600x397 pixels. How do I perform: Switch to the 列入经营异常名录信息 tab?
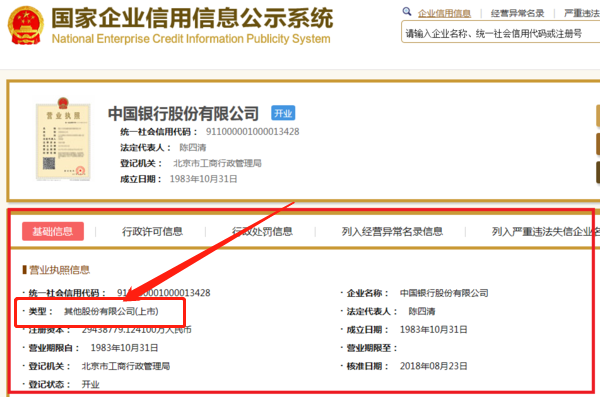click(392, 231)
